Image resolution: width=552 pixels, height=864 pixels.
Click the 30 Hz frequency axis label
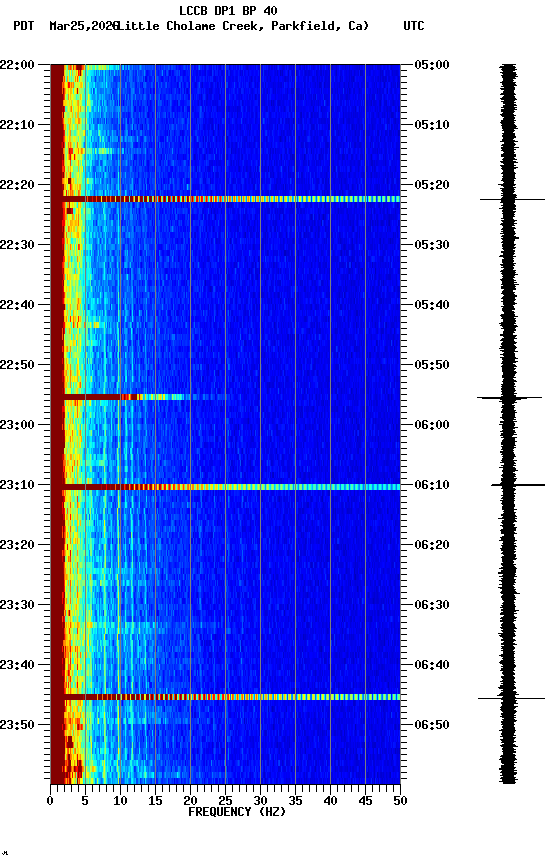click(x=261, y=801)
